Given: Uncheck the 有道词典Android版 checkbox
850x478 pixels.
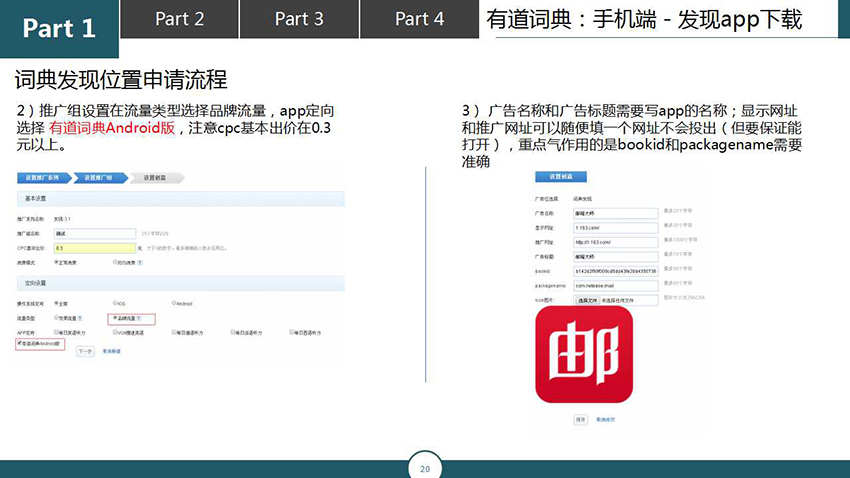Looking at the screenshot, I should click(x=20, y=343).
